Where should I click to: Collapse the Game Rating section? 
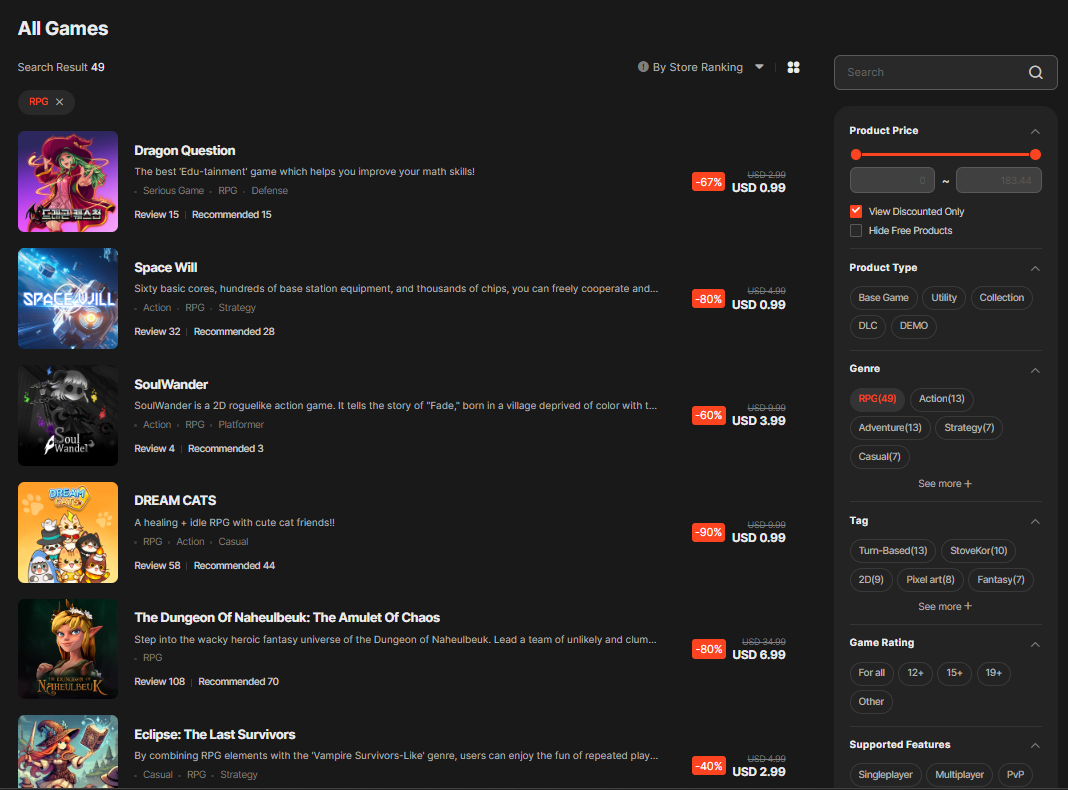tap(1035, 644)
